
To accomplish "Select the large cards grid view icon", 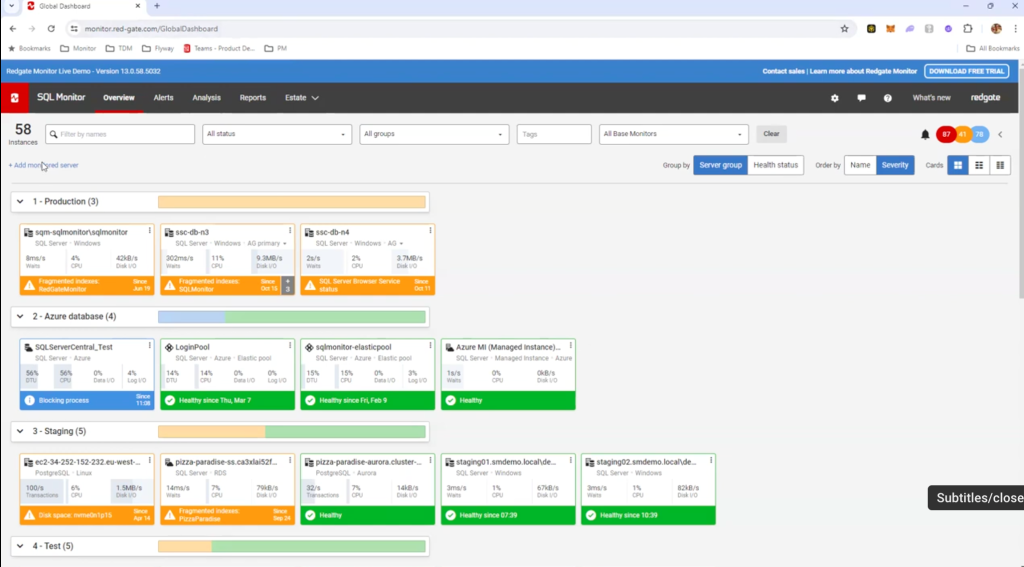I will tap(957, 165).
